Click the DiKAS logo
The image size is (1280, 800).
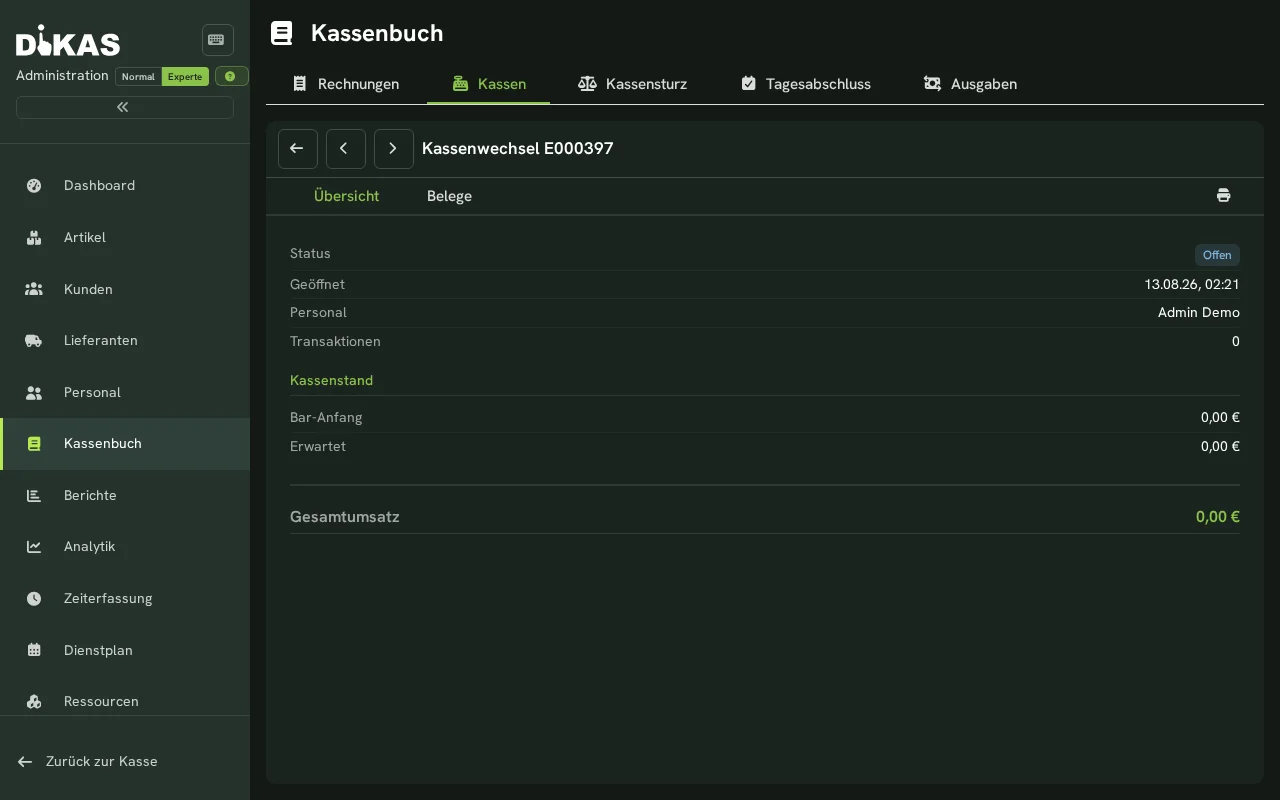point(68,41)
